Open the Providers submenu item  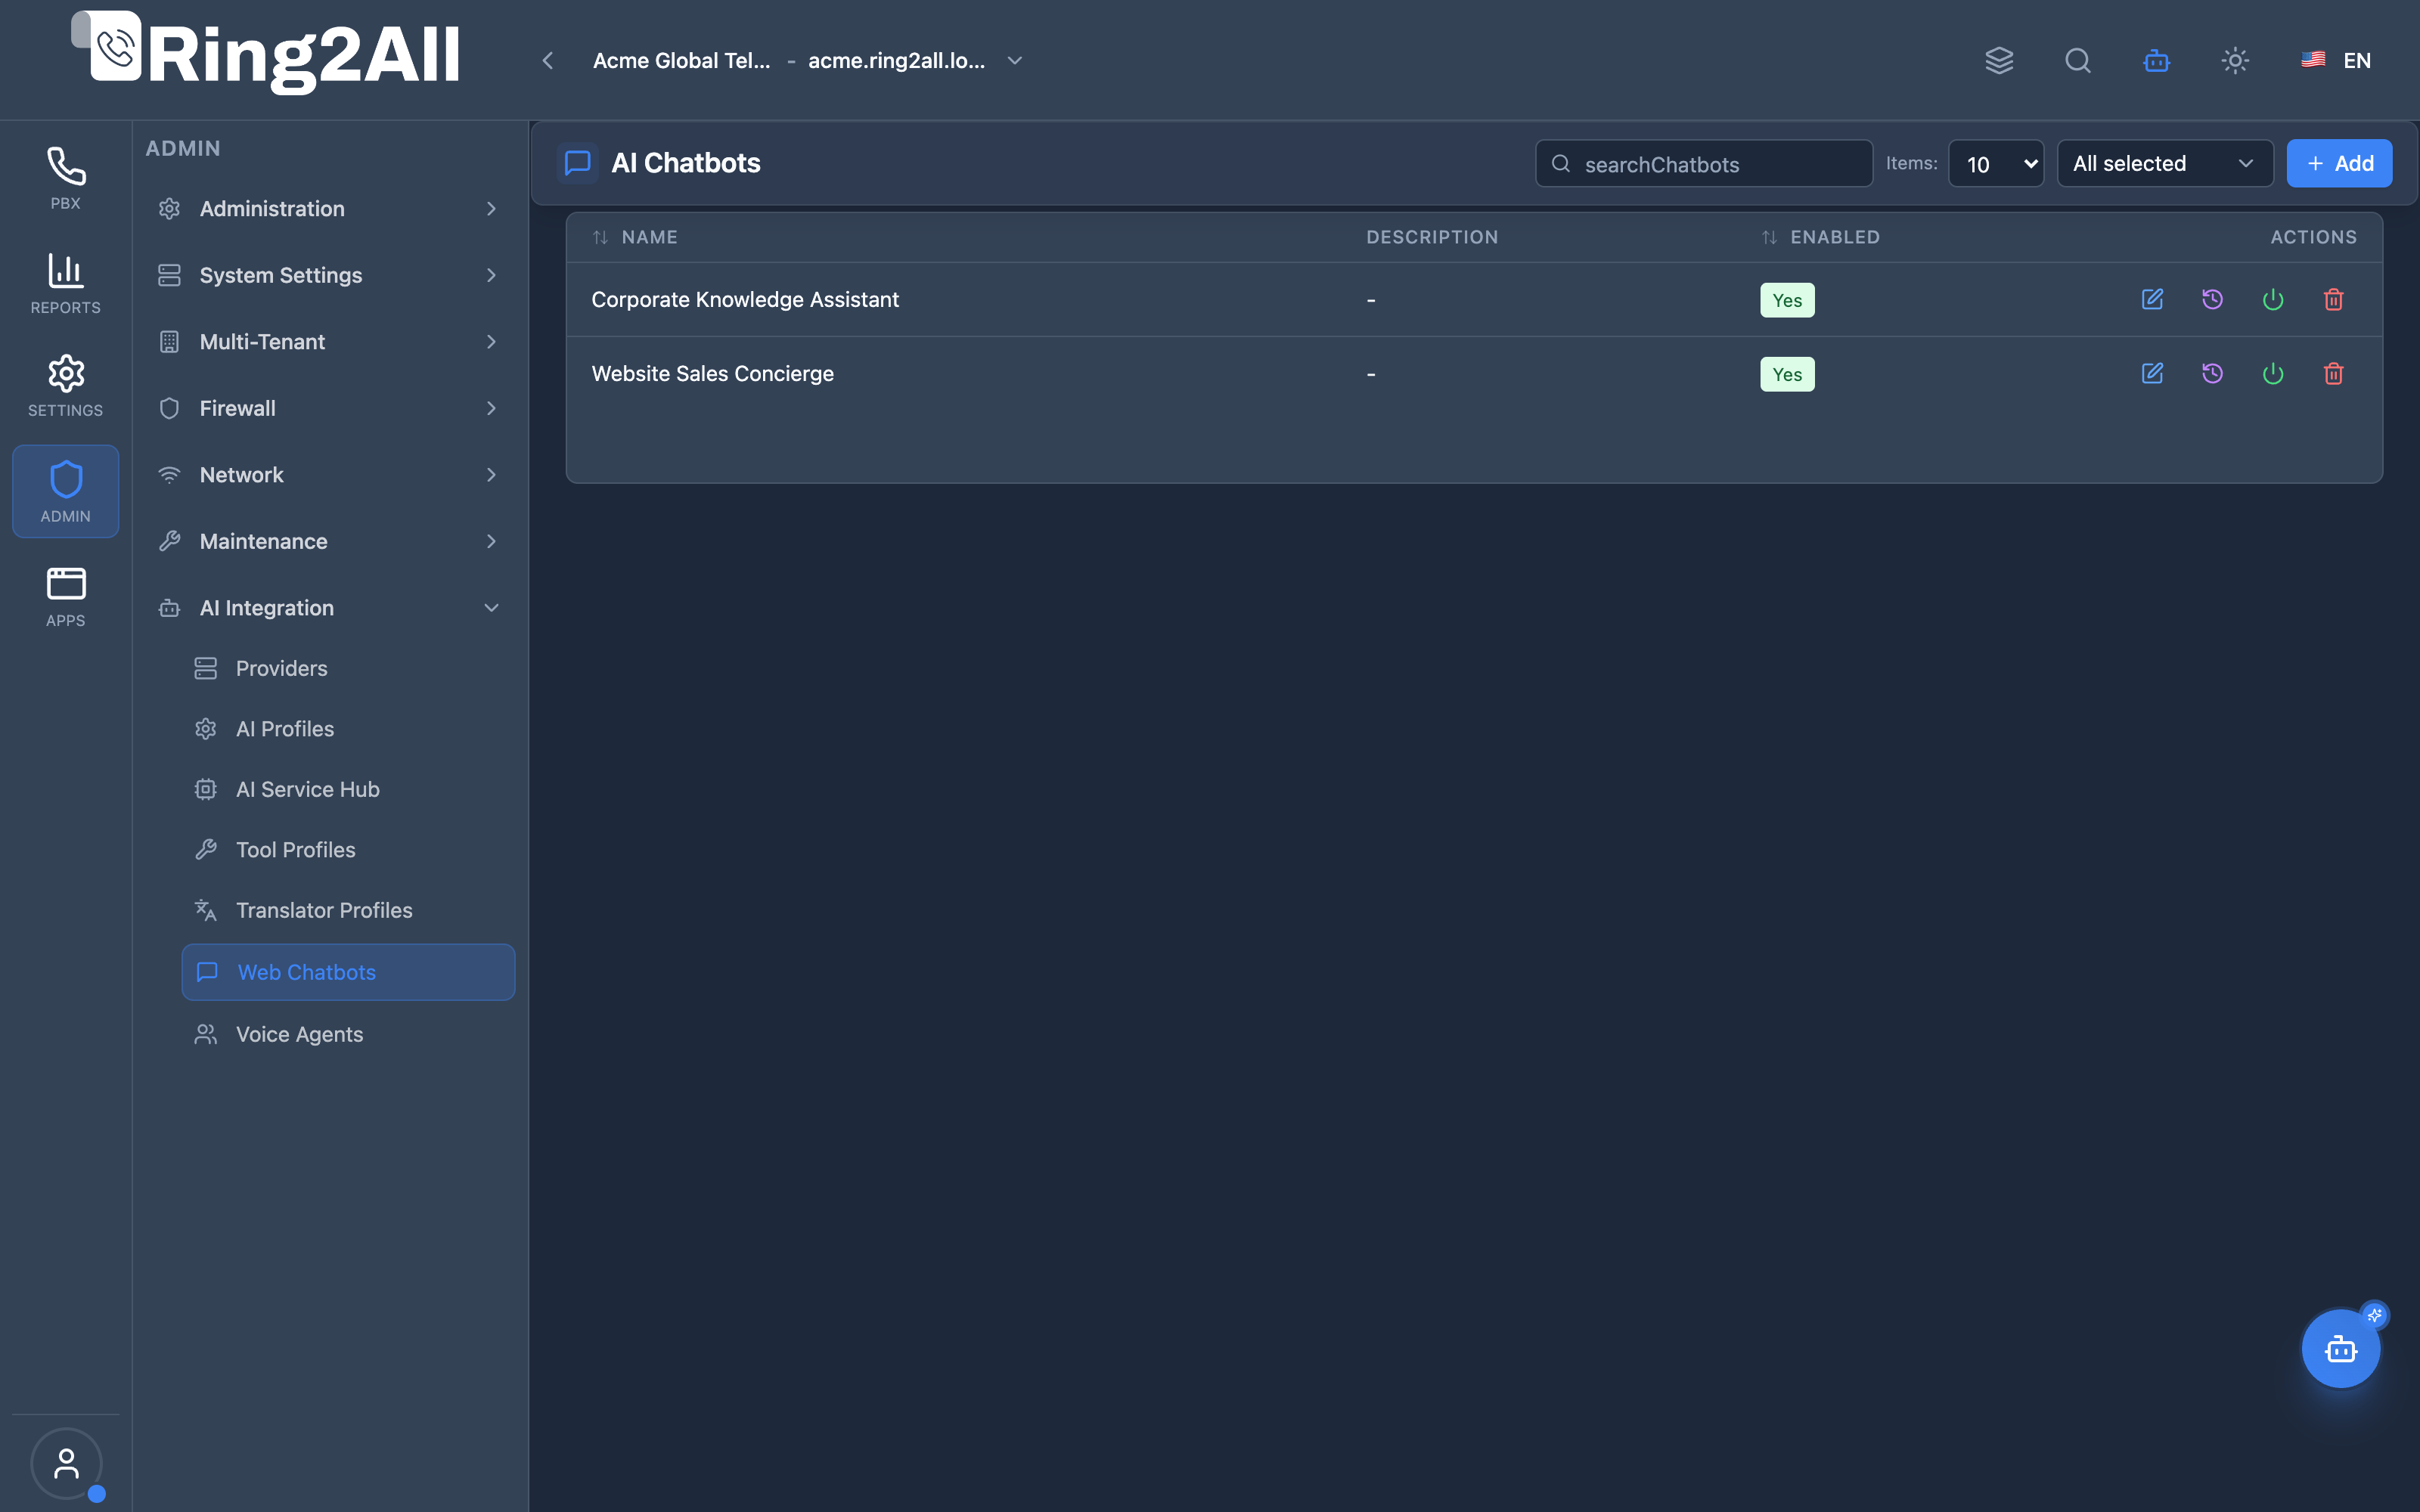[348, 668]
